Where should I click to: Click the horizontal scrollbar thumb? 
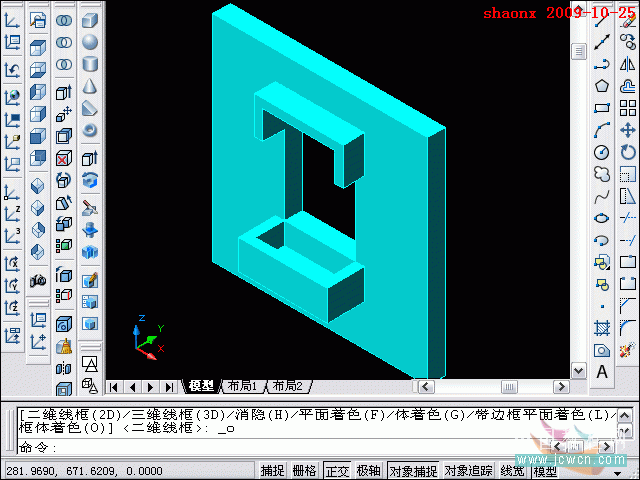(x=509, y=387)
